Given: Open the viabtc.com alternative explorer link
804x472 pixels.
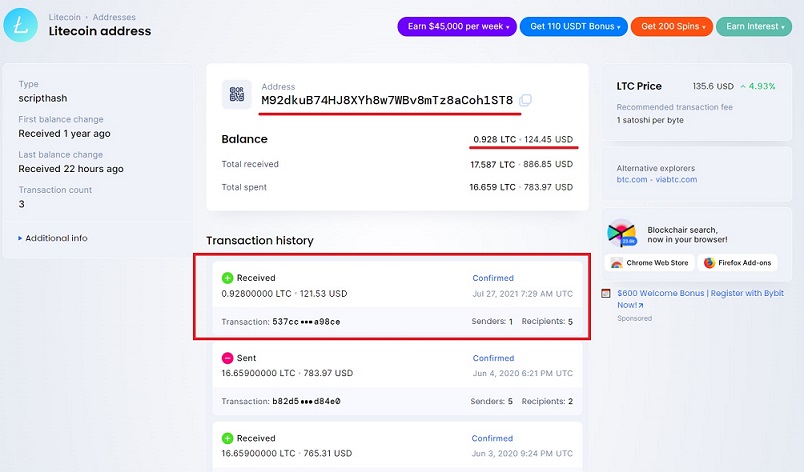Looking at the screenshot, I should click(676, 179).
